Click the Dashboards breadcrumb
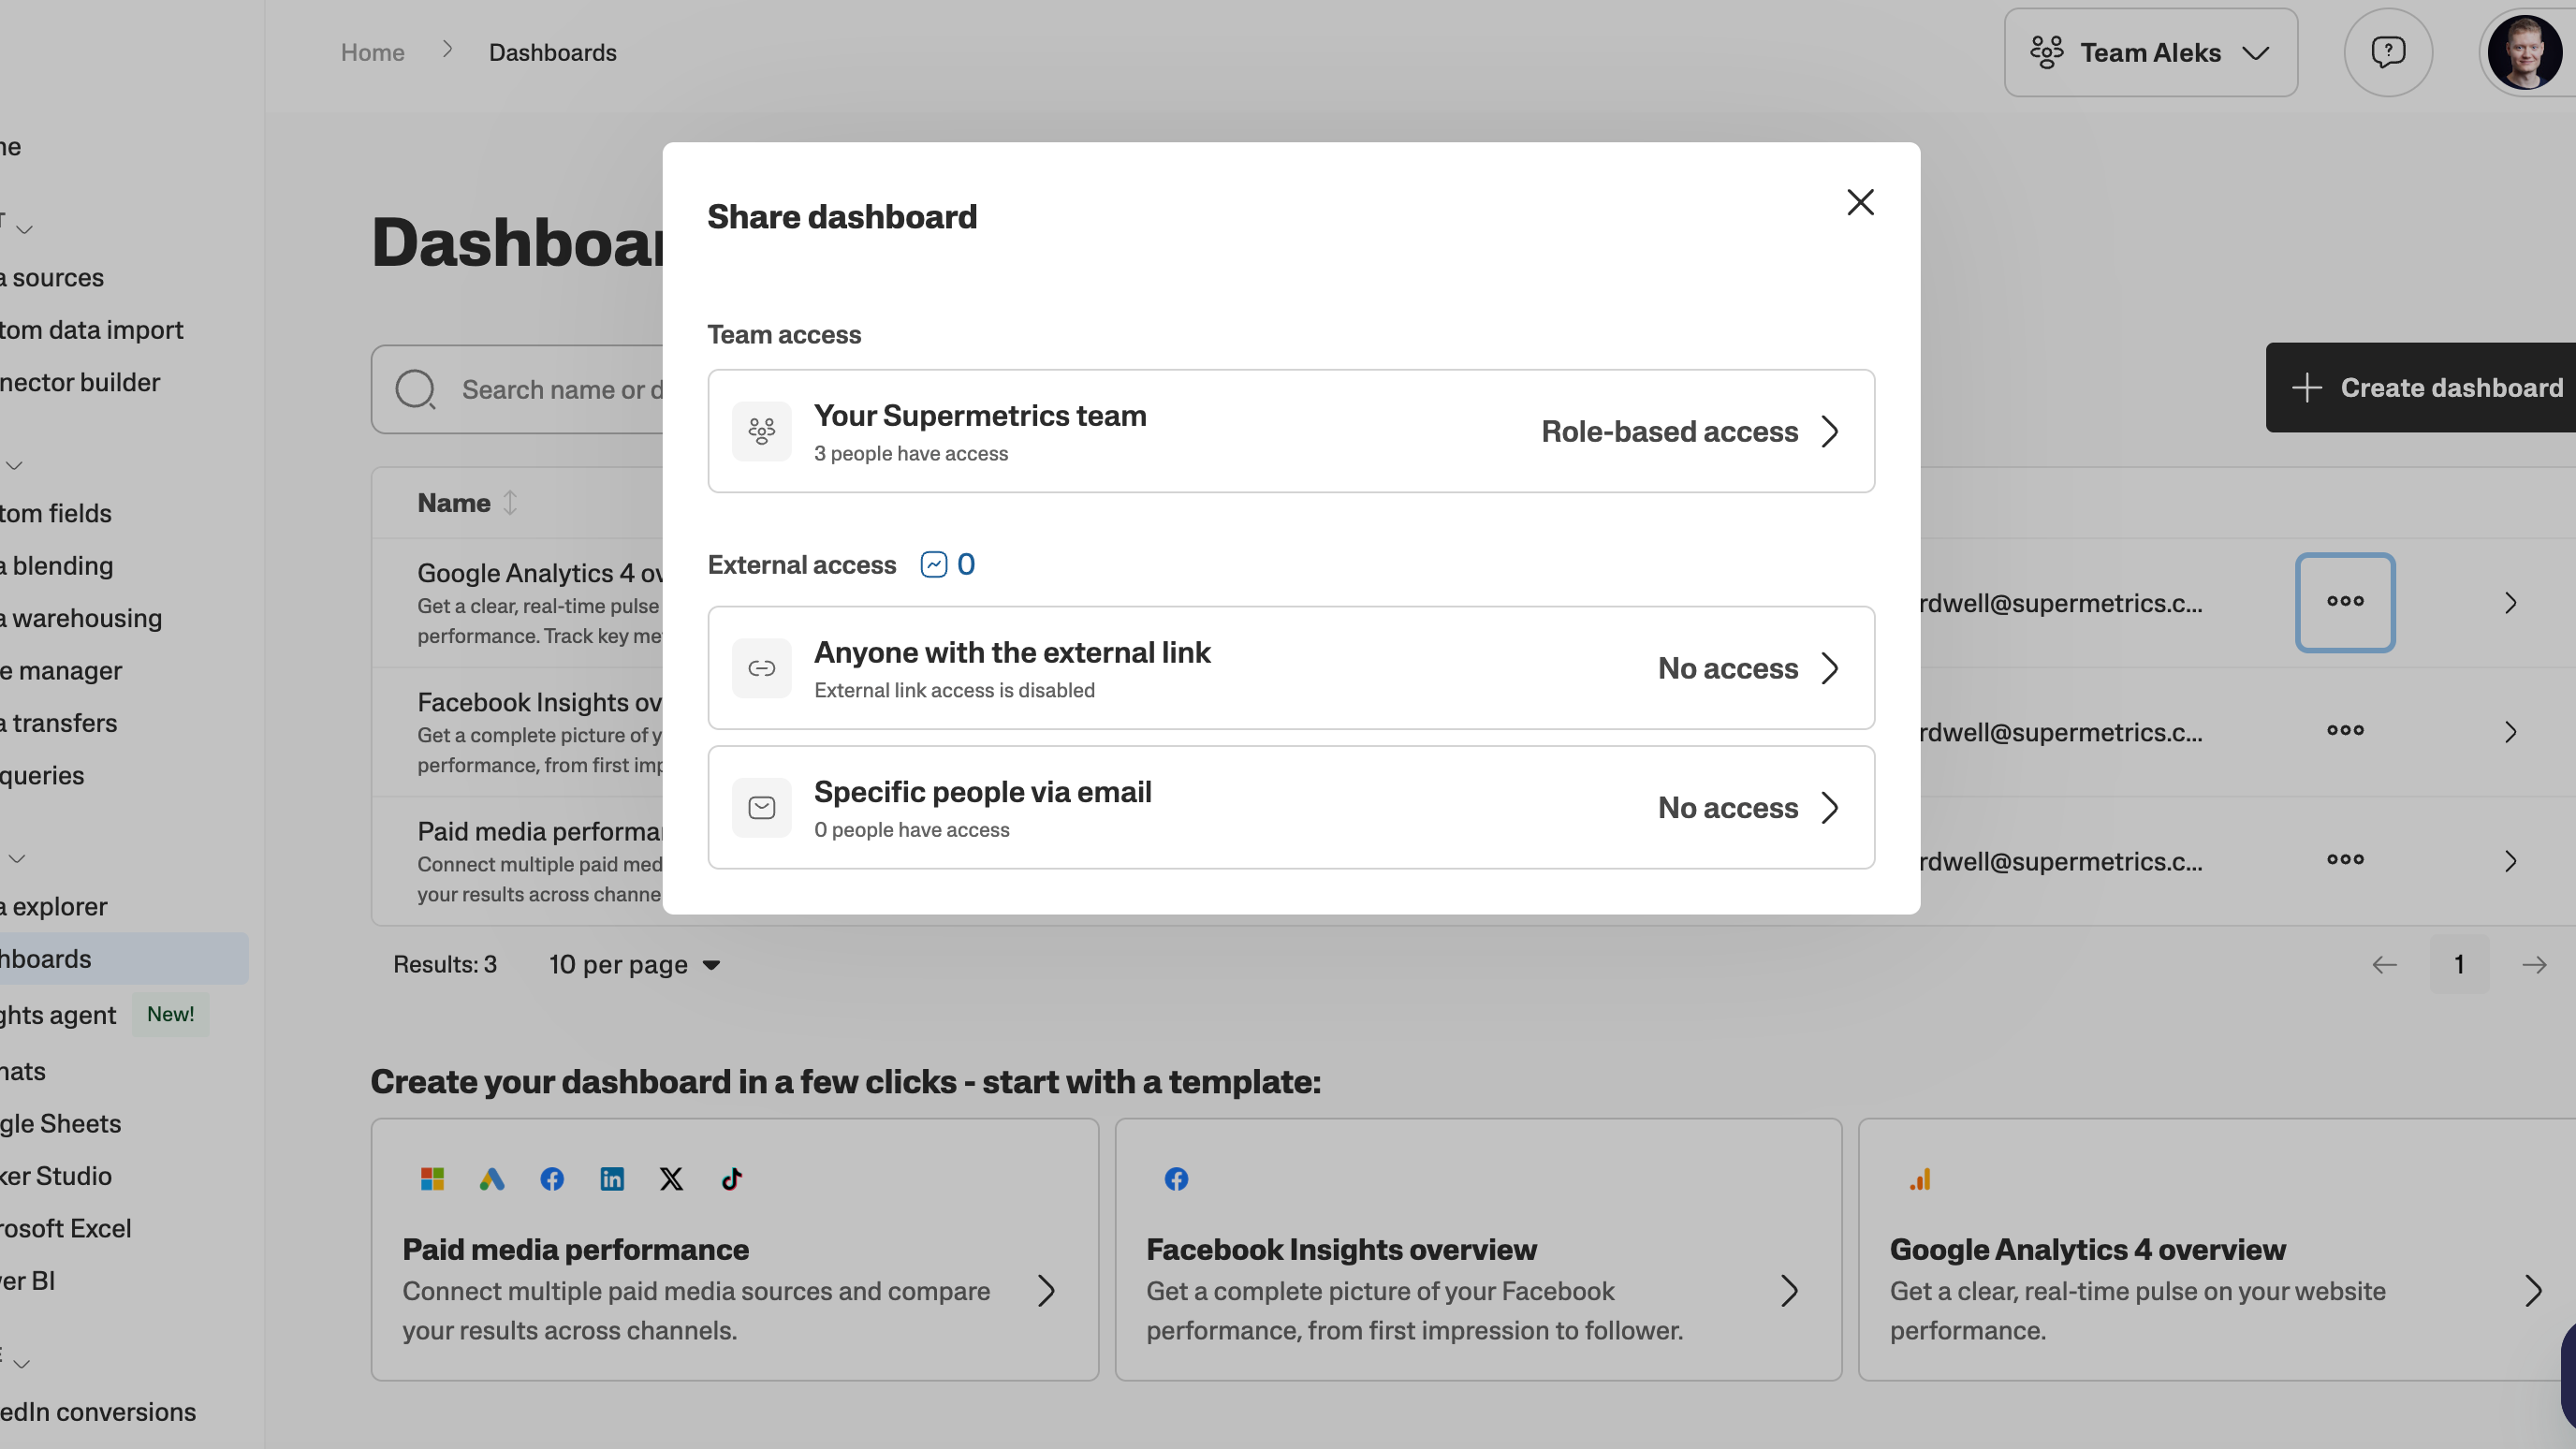The height and width of the screenshot is (1449, 2576). [x=553, y=52]
